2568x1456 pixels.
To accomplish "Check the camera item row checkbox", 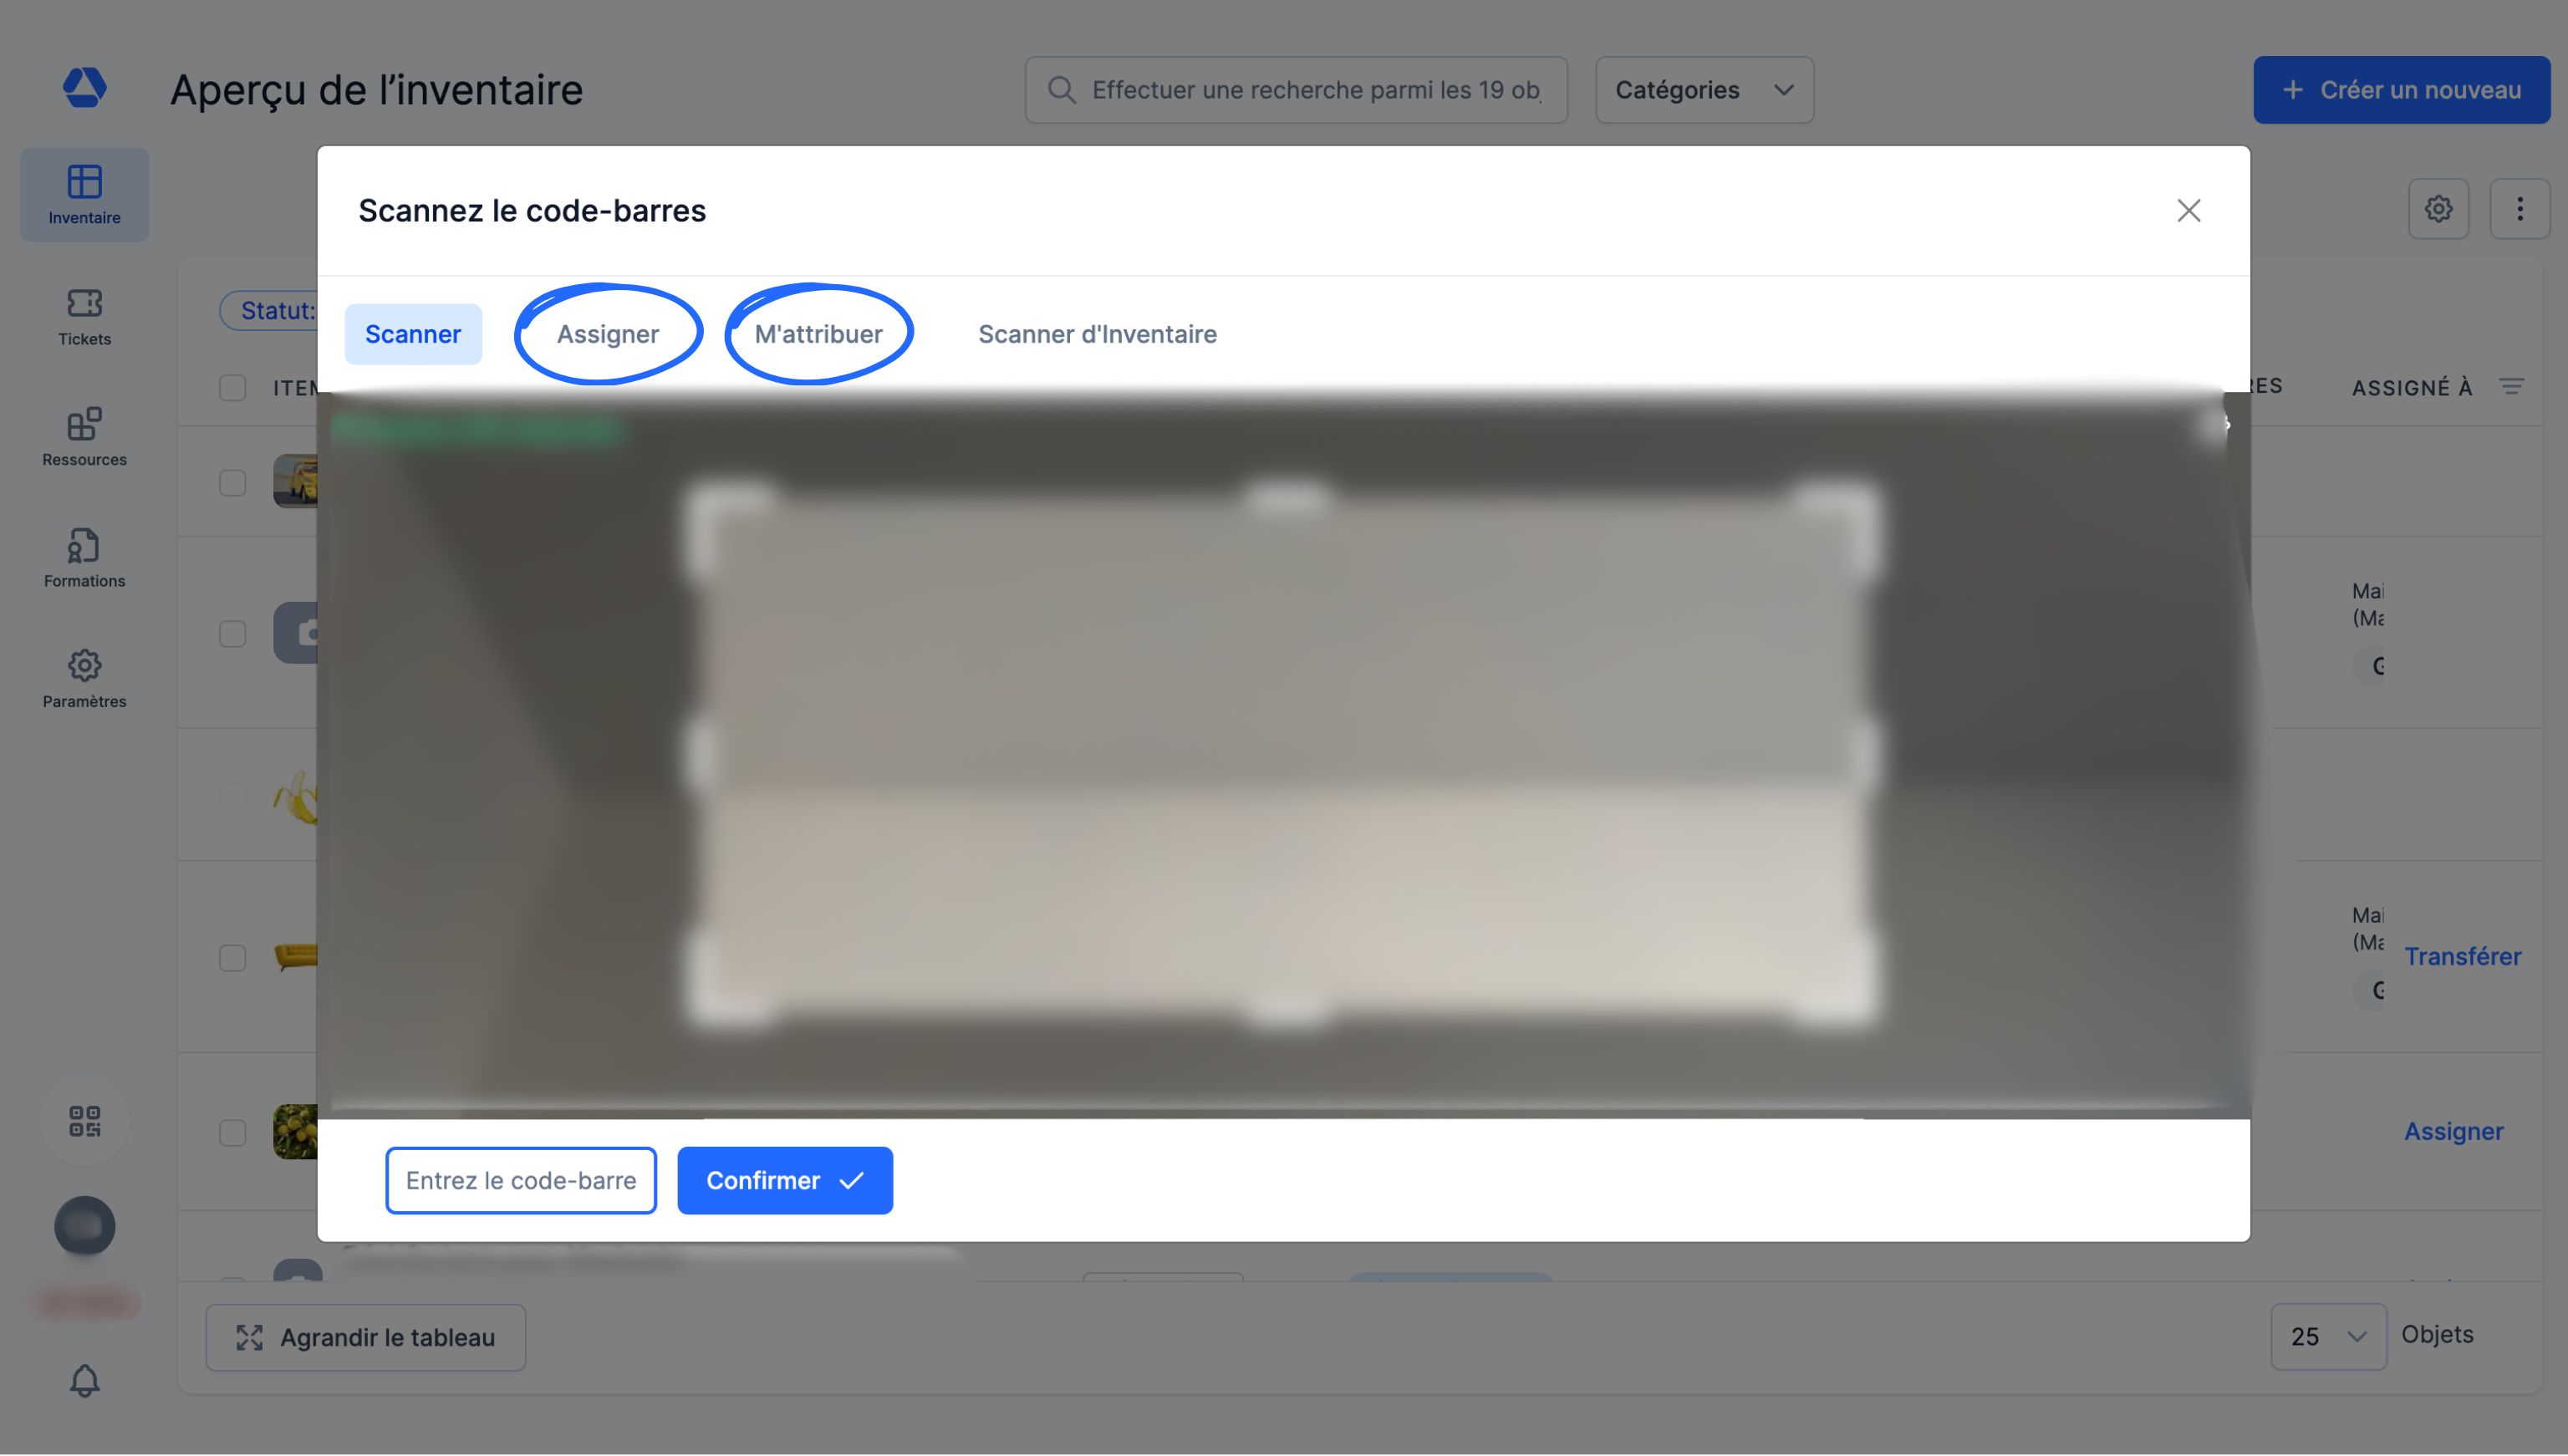I will click(x=232, y=634).
